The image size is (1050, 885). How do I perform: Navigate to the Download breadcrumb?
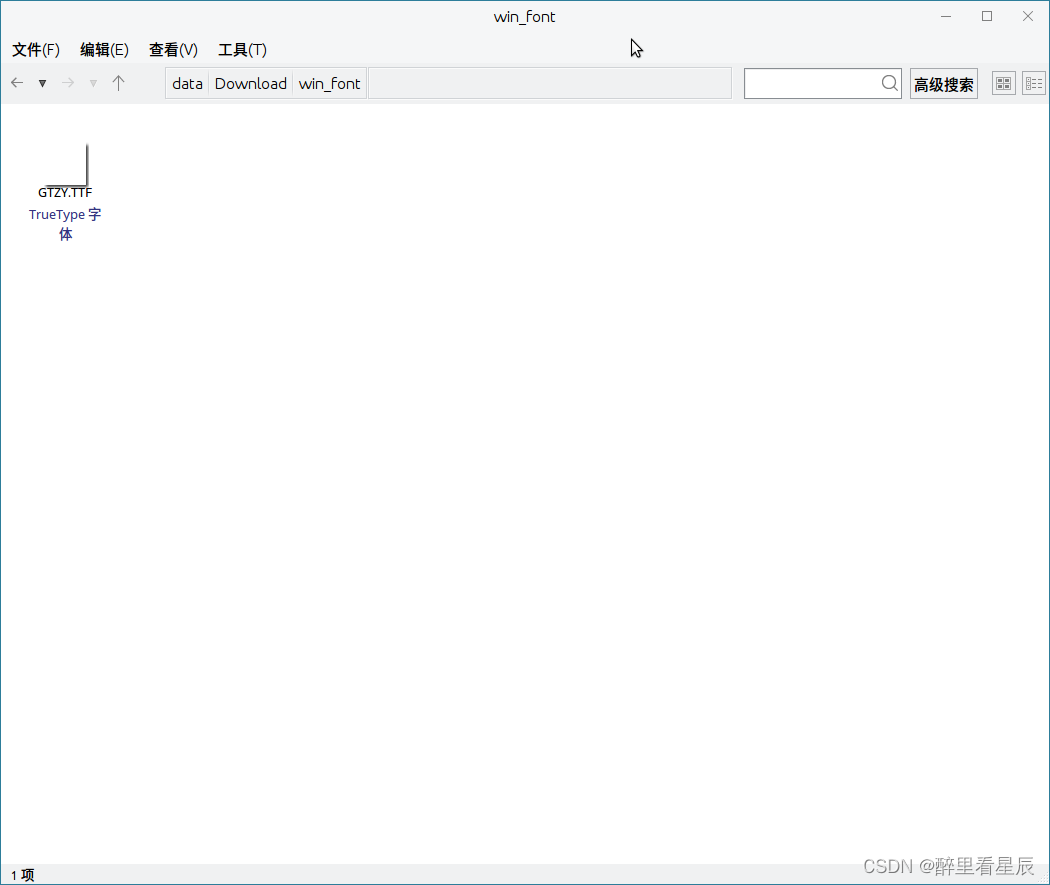(x=250, y=84)
